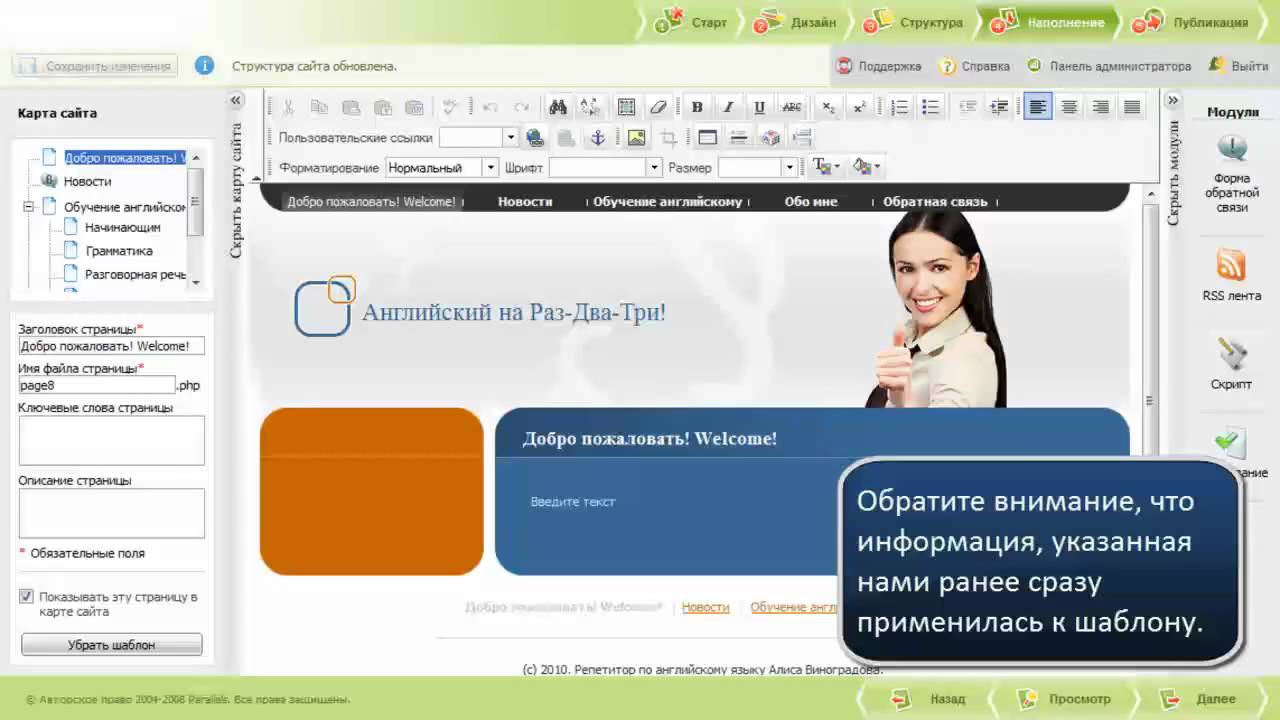The width and height of the screenshot is (1280, 720).
Task: Click the Select All toolbar icon
Action: [x=626, y=107]
